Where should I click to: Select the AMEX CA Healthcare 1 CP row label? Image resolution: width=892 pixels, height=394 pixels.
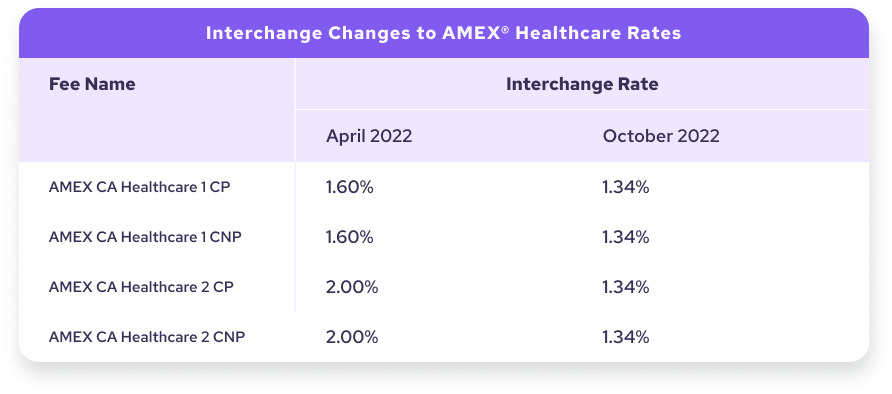[140, 187]
